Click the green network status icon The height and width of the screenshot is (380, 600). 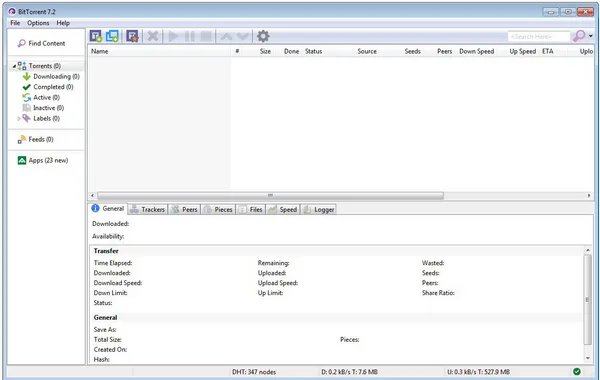click(x=577, y=371)
